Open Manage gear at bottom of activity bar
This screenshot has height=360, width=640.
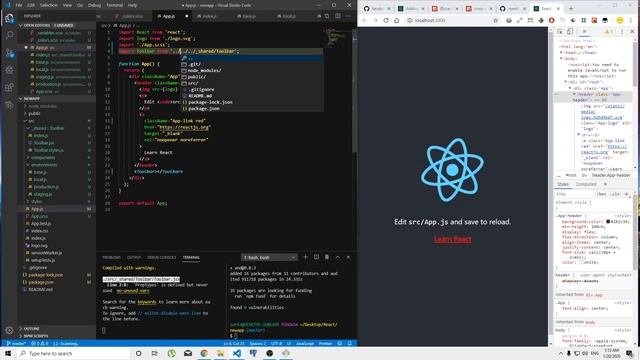pos(9,330)
